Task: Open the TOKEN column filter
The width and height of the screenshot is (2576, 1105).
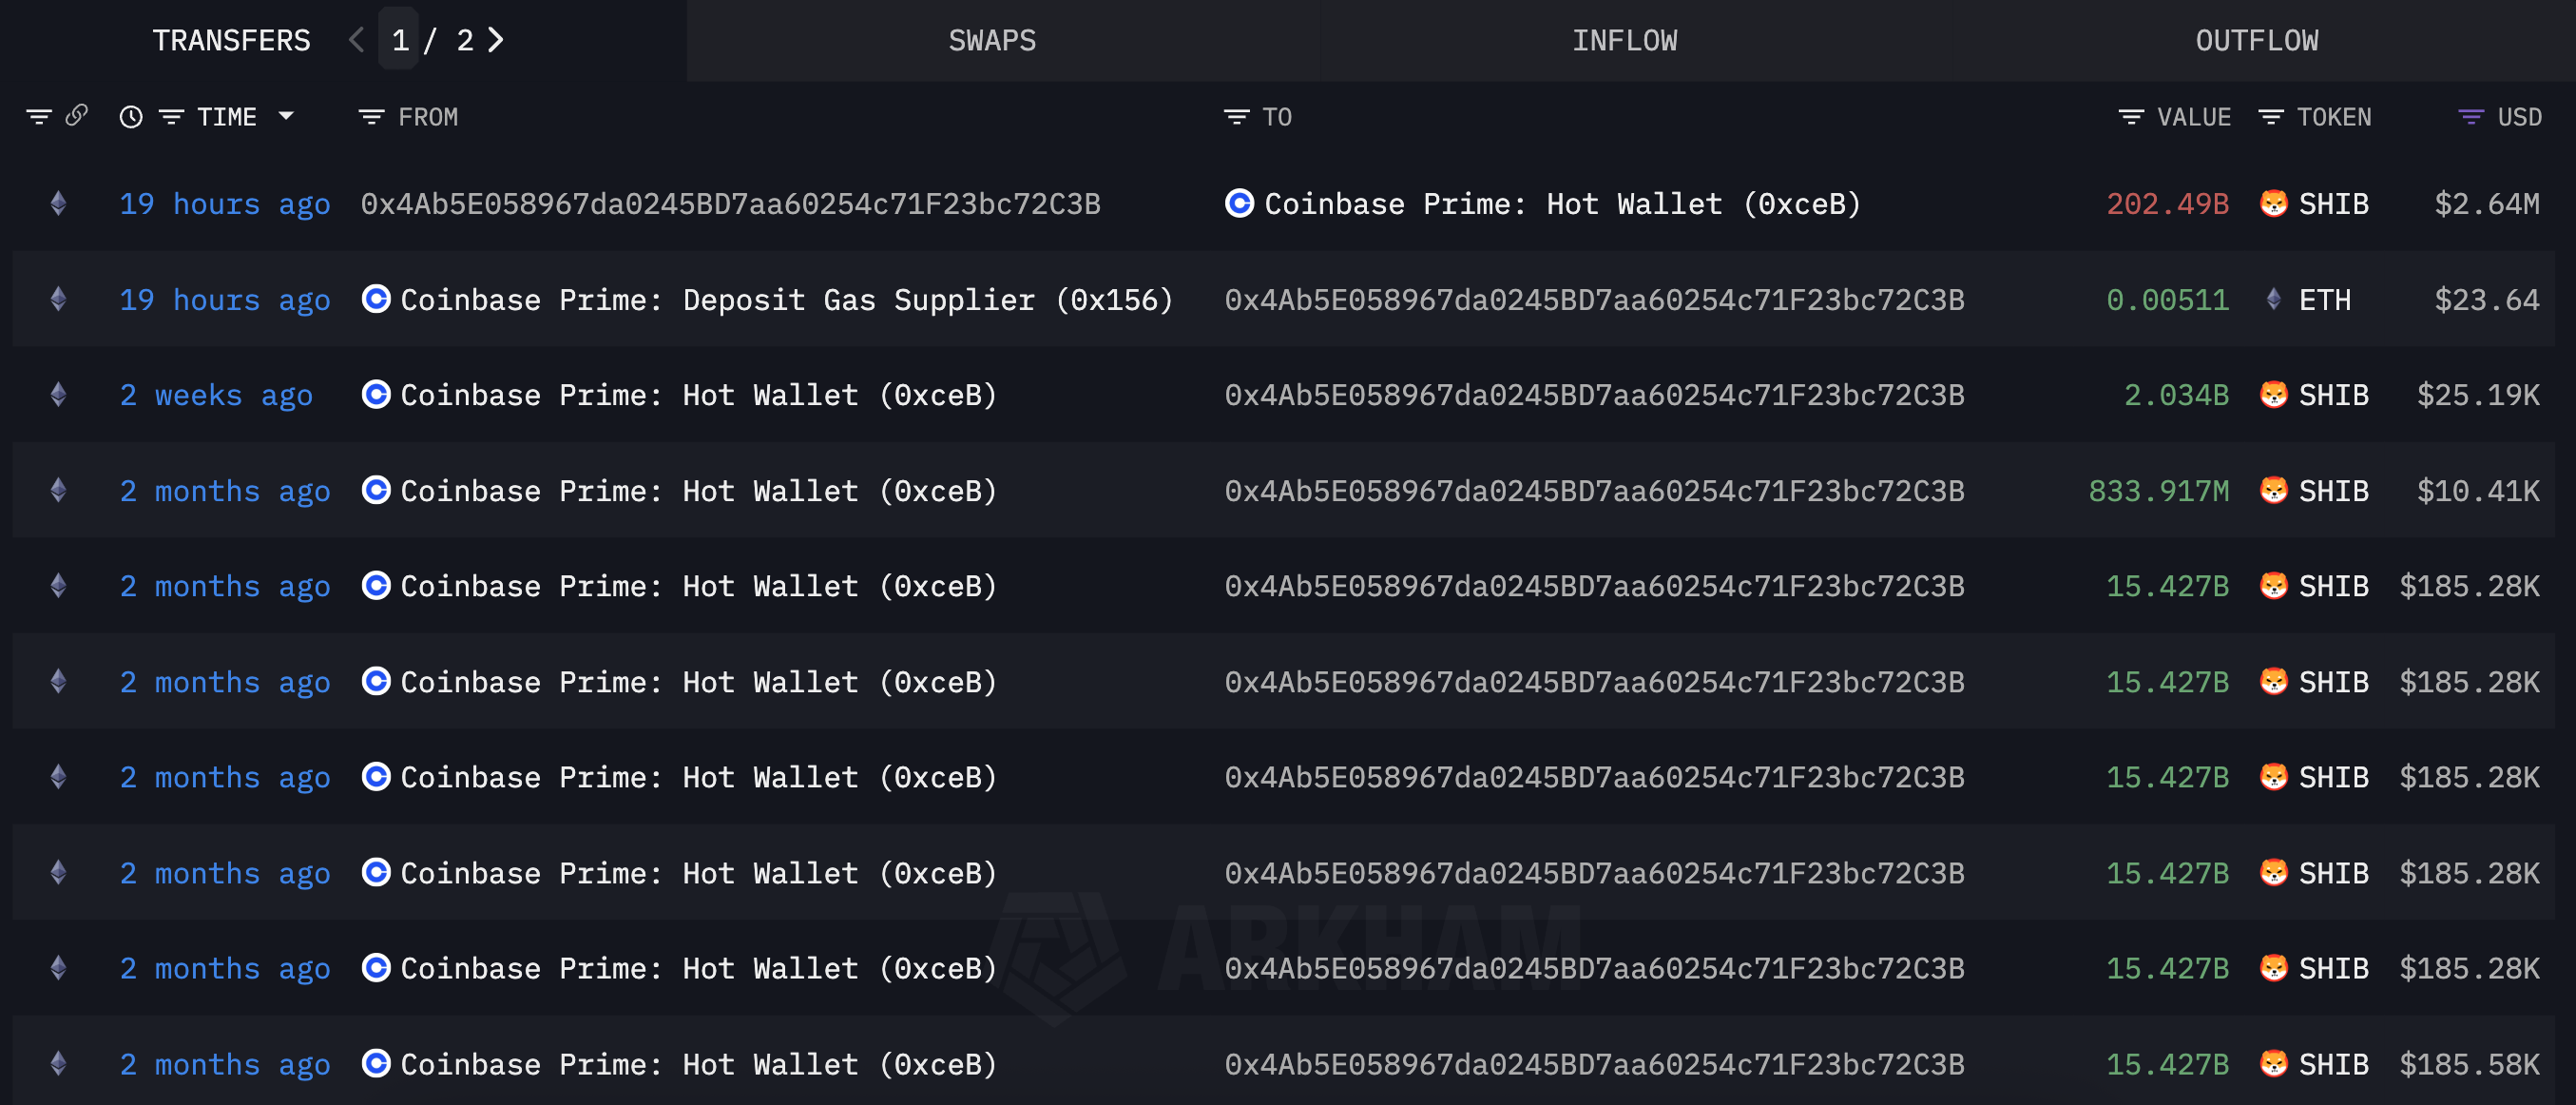Action: 2270,117
